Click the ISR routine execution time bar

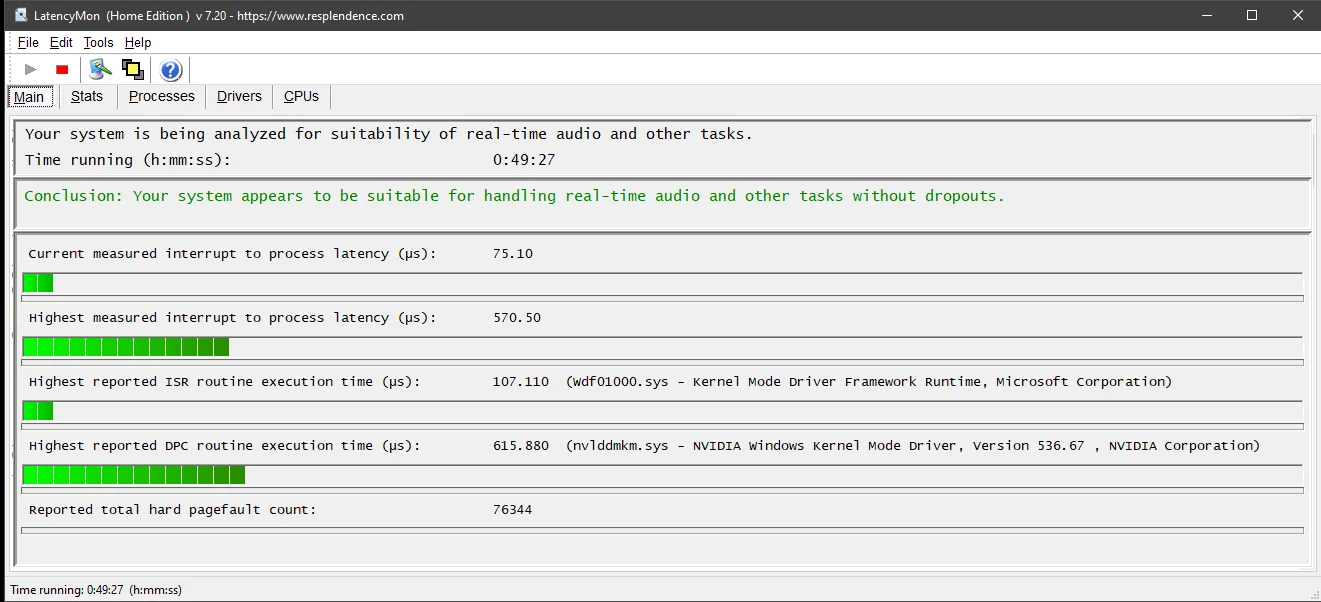(x=662, y=411)
